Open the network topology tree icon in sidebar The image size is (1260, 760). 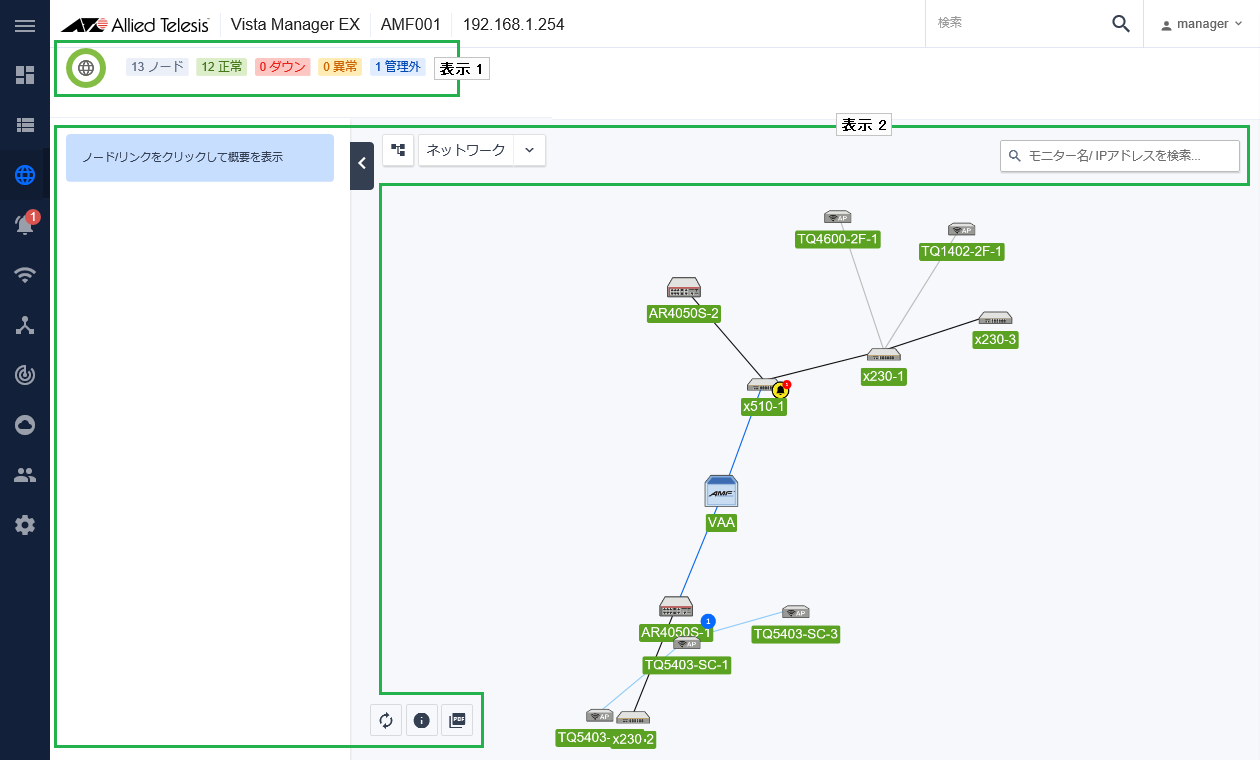pos(25,325)
